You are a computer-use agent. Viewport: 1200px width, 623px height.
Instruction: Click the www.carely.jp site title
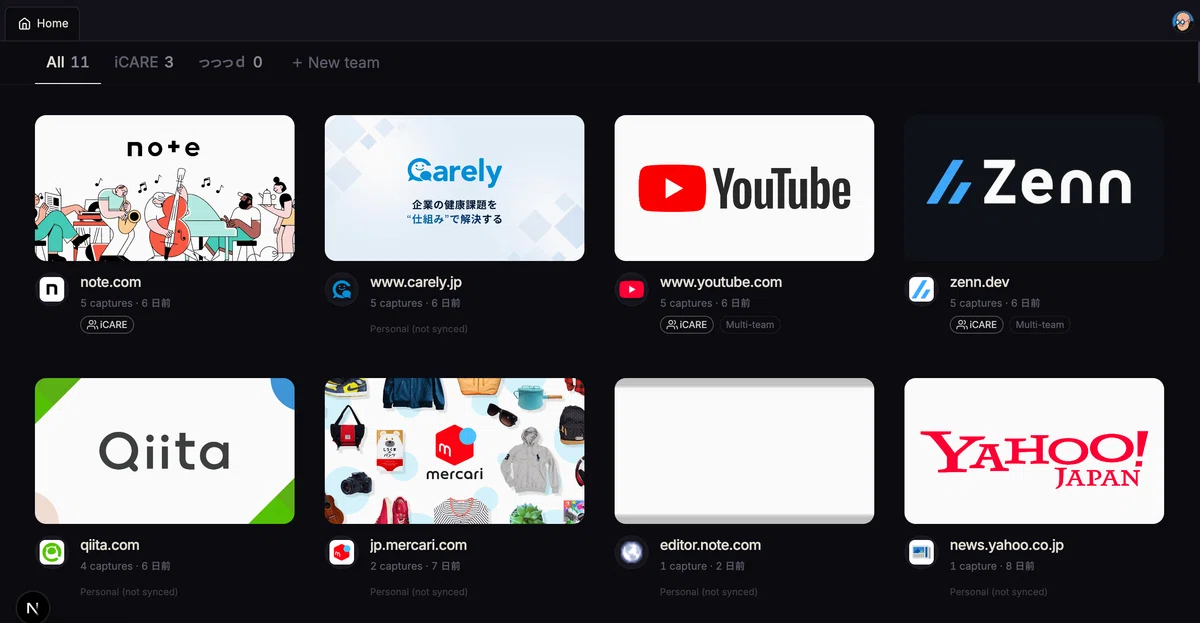(416, 283)
